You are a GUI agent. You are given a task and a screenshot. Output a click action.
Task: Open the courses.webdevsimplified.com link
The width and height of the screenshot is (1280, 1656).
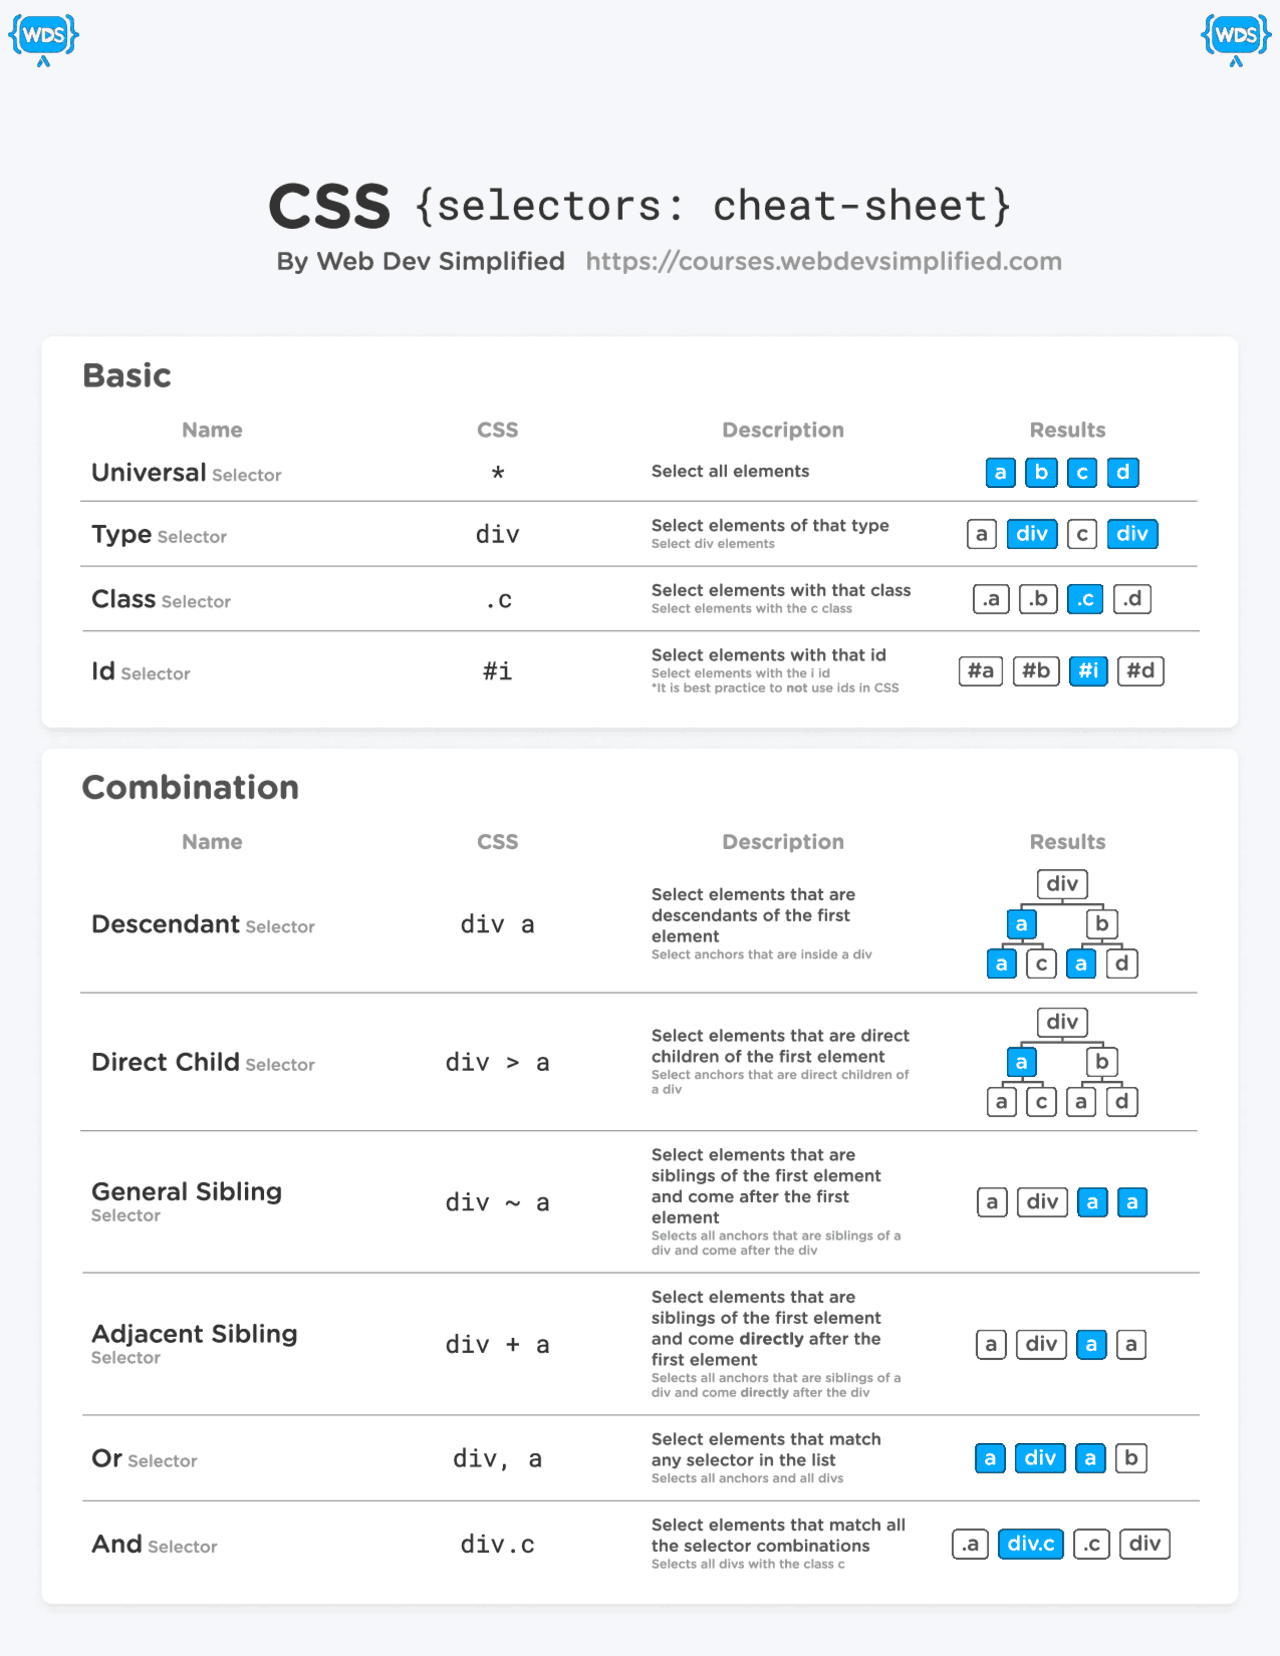coord(823,261)
